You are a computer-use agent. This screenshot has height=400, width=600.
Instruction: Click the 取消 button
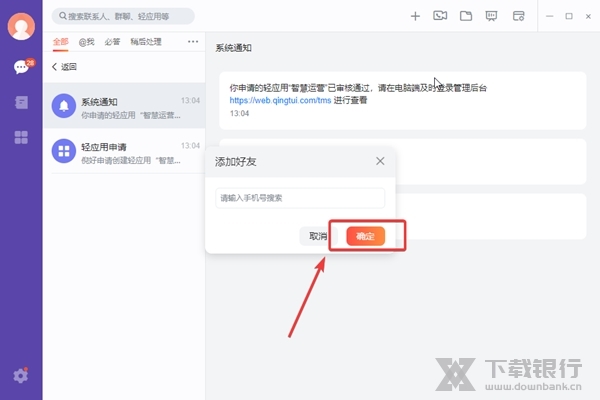pos(318,236)
